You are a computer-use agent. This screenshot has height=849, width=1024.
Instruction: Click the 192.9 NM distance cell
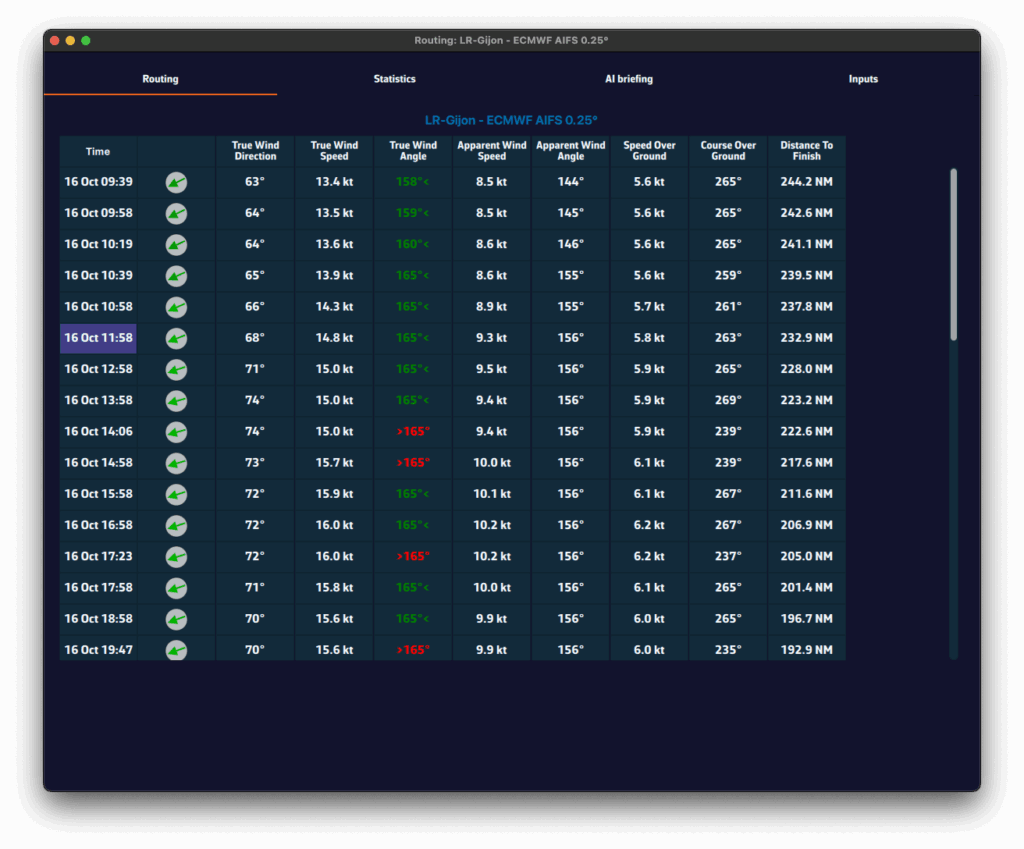tap(806, 650)
